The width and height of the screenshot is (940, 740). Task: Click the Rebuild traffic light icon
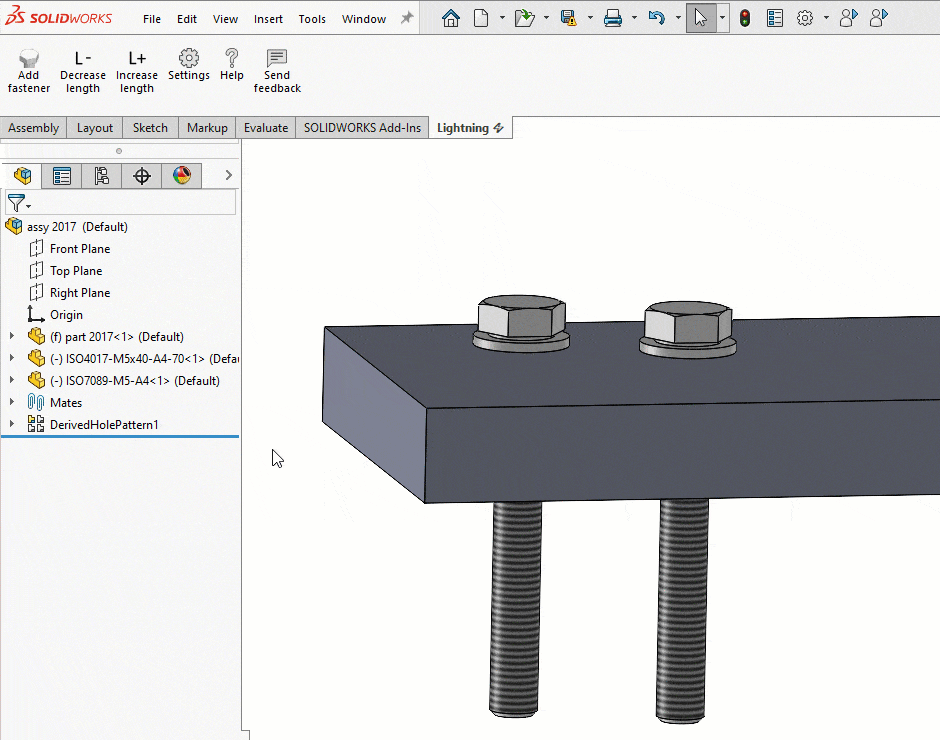coord(746,18)
